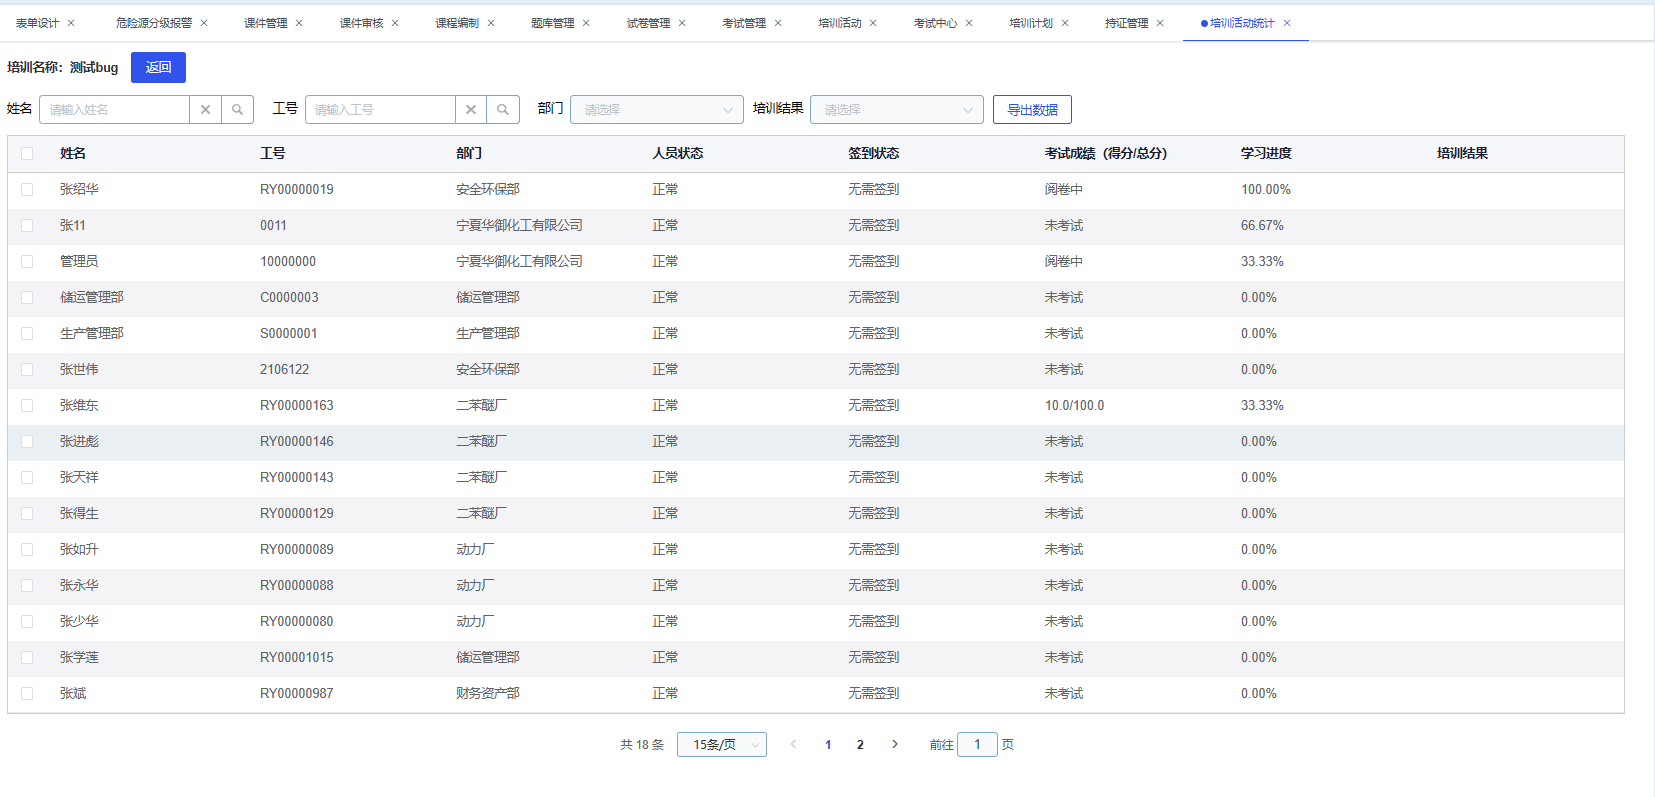The width and height of the screenshot is (1655, 797).
Task: Select the row for 张维东
Action: [x=27, y=406]
